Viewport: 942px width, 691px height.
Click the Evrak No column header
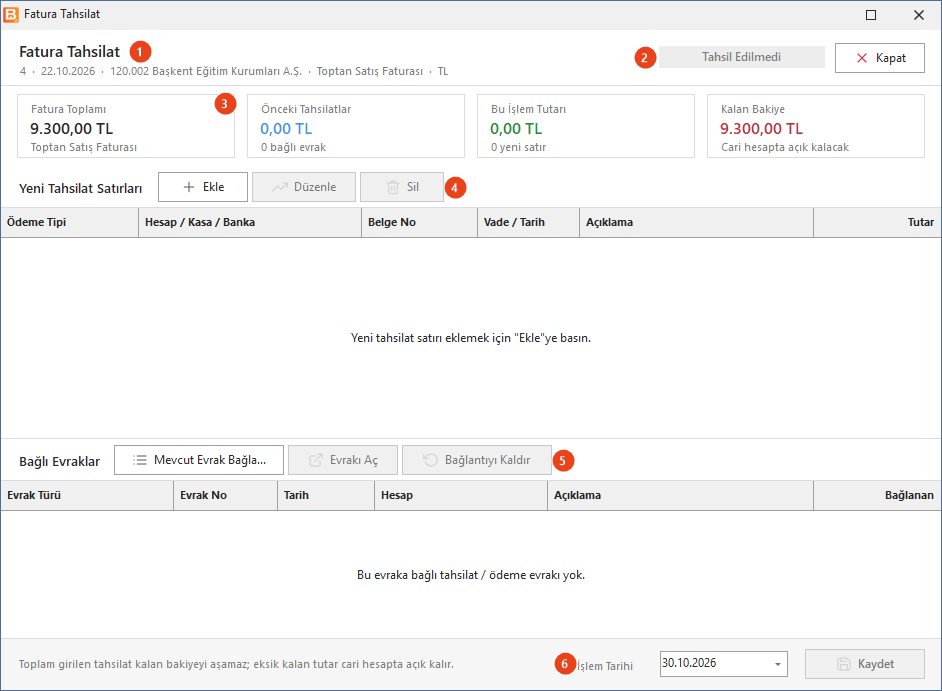(x=225, y=496)
